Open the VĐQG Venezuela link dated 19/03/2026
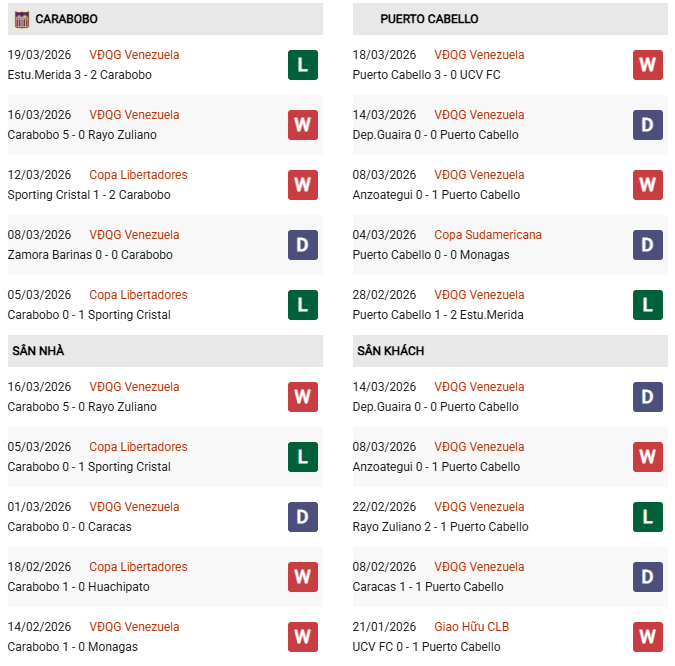Image resolution: width=675 pixels, height=666 pixels. click(x=134, y=55)
